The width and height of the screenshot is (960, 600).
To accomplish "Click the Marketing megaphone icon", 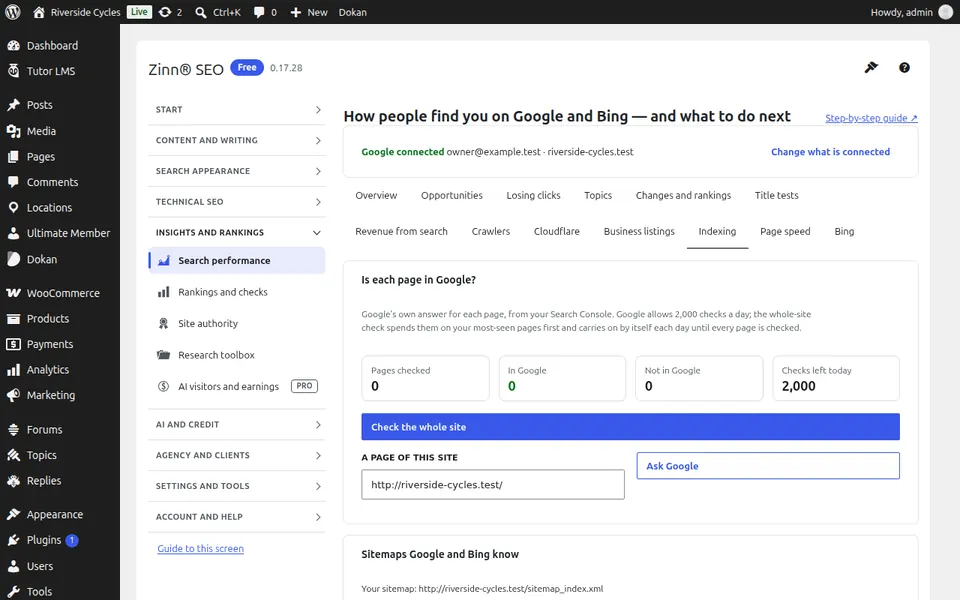I will pos(13,396).
